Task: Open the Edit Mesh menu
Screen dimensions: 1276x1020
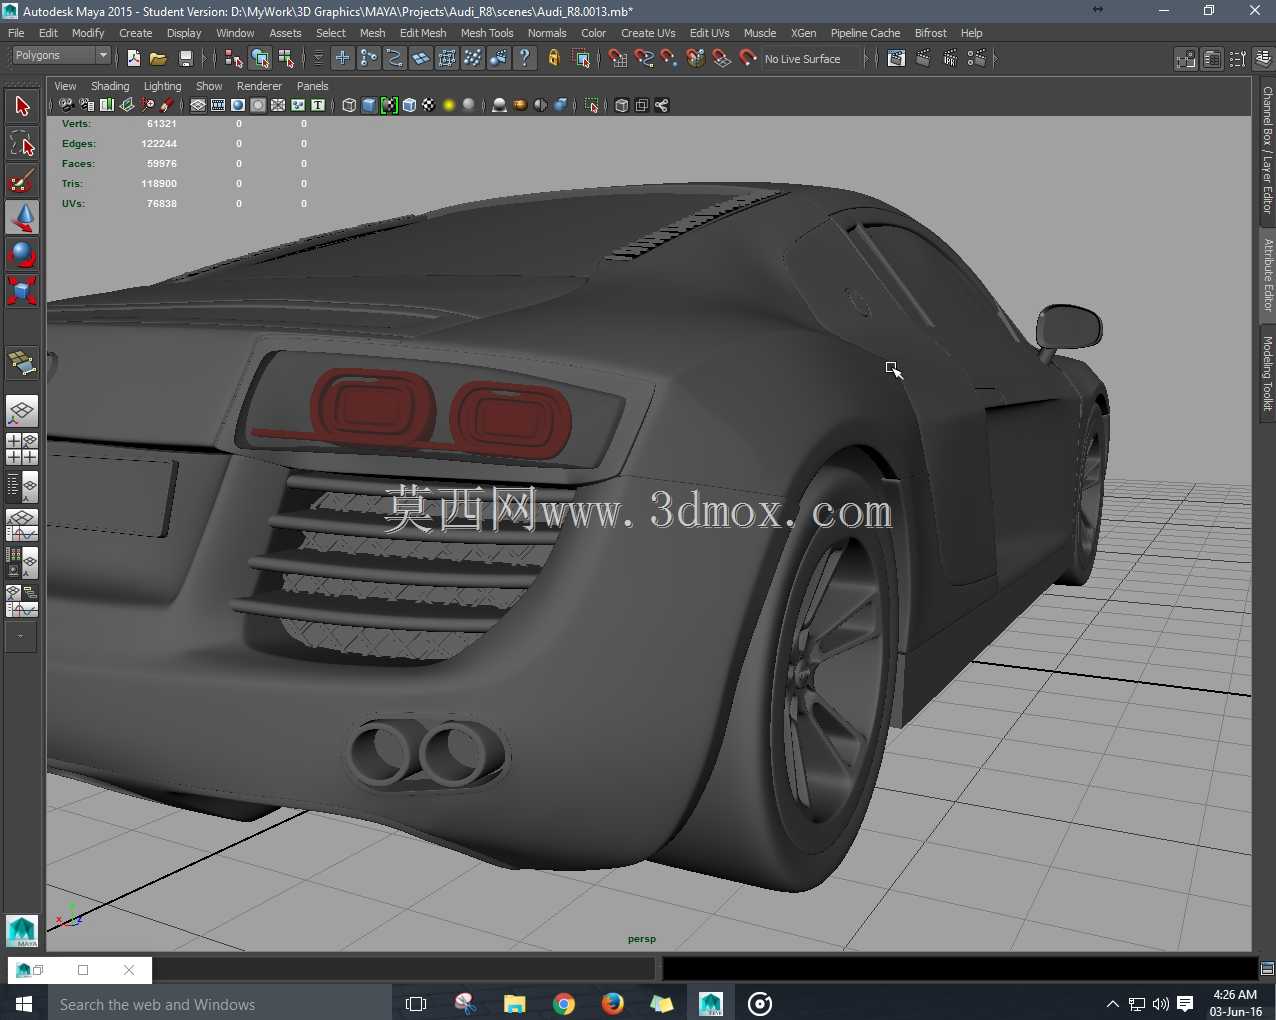Action: tap(423, 33)
